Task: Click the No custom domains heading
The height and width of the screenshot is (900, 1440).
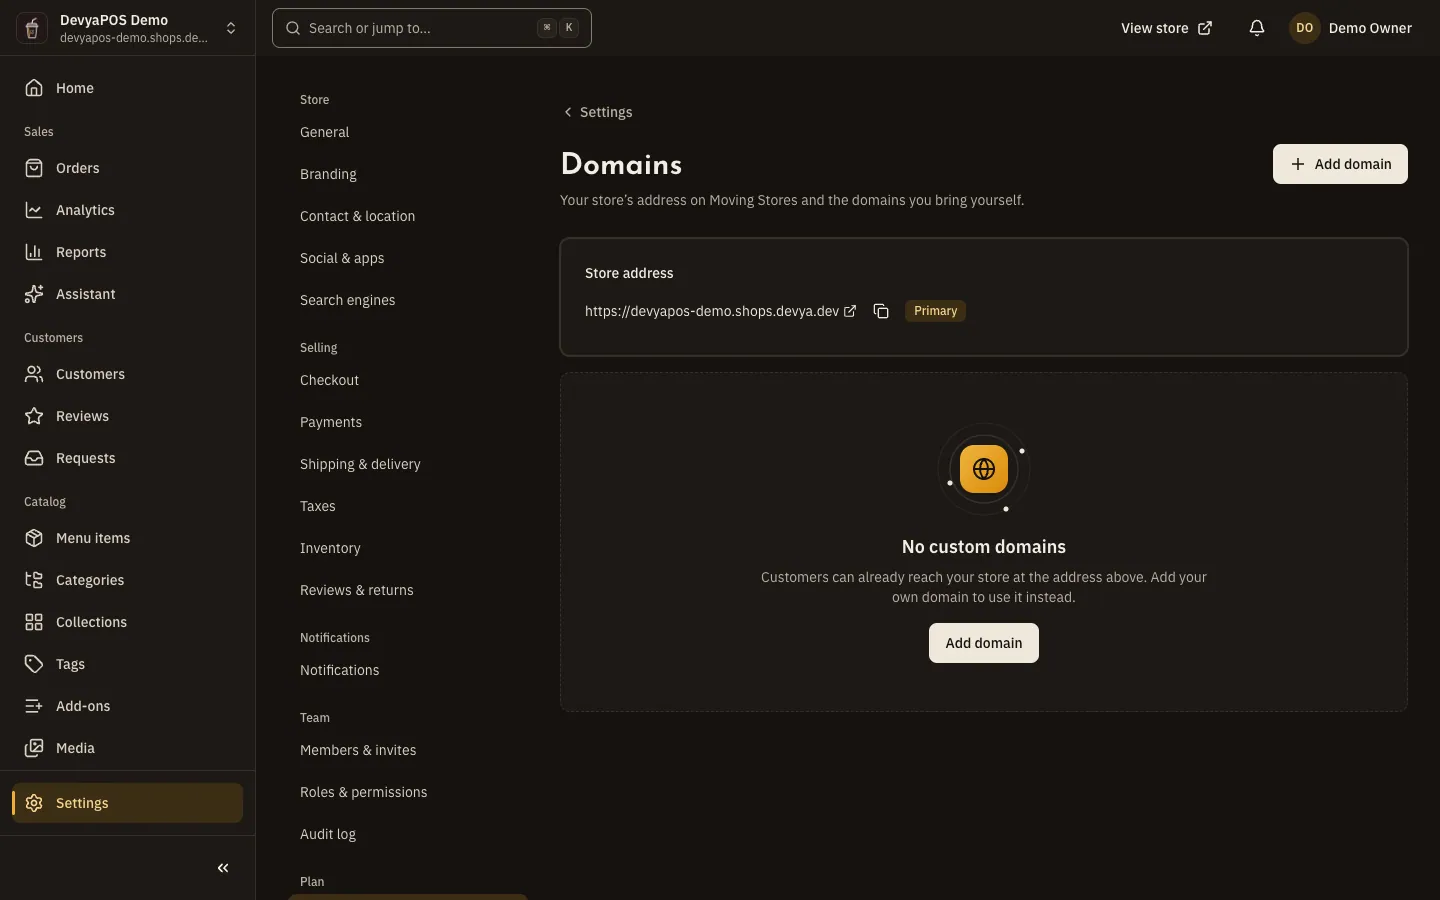Action: (x=984, y=547)
